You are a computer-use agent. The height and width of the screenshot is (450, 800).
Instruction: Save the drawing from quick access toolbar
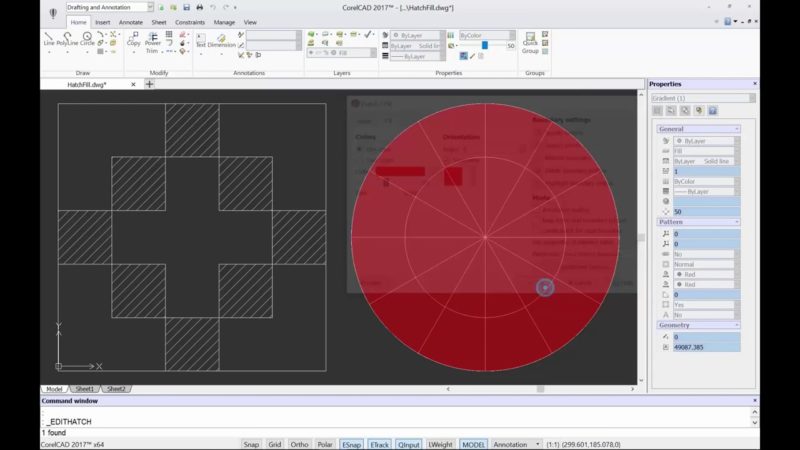tap(184, 7)
